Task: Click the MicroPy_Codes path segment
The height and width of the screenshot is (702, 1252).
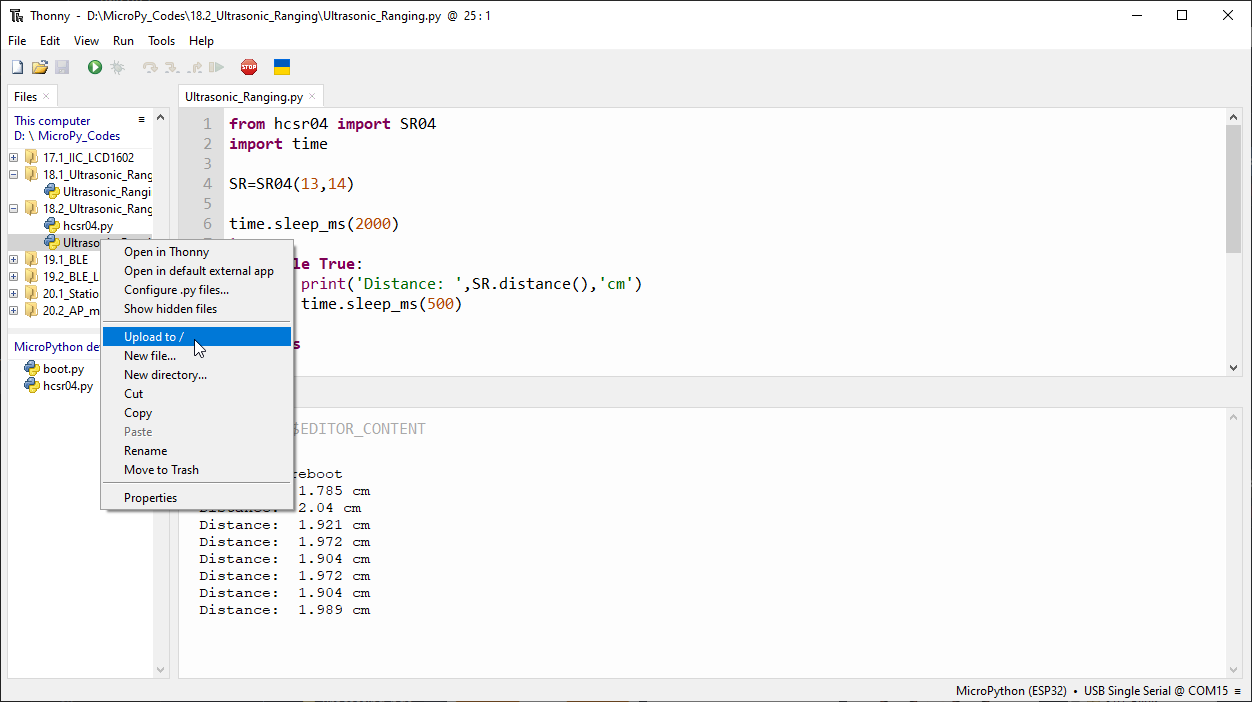Action: pos(79,136)
